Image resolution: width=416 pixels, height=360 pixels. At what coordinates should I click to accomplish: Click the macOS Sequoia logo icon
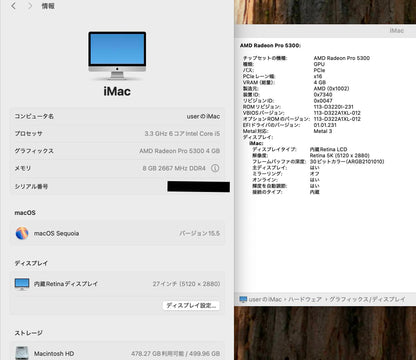click(22, 233)
